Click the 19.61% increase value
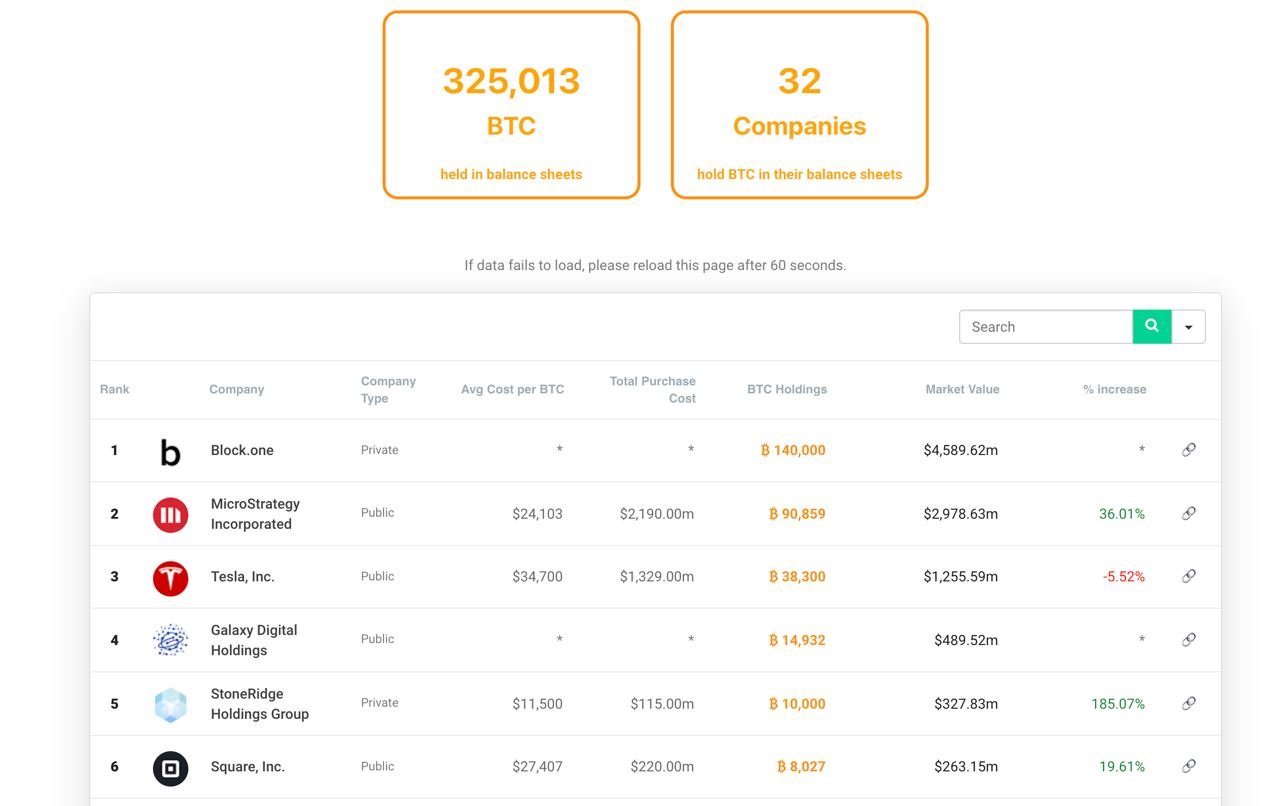Image resolution: width=1280 pixels, height=806 pixels. point(1122,767)
